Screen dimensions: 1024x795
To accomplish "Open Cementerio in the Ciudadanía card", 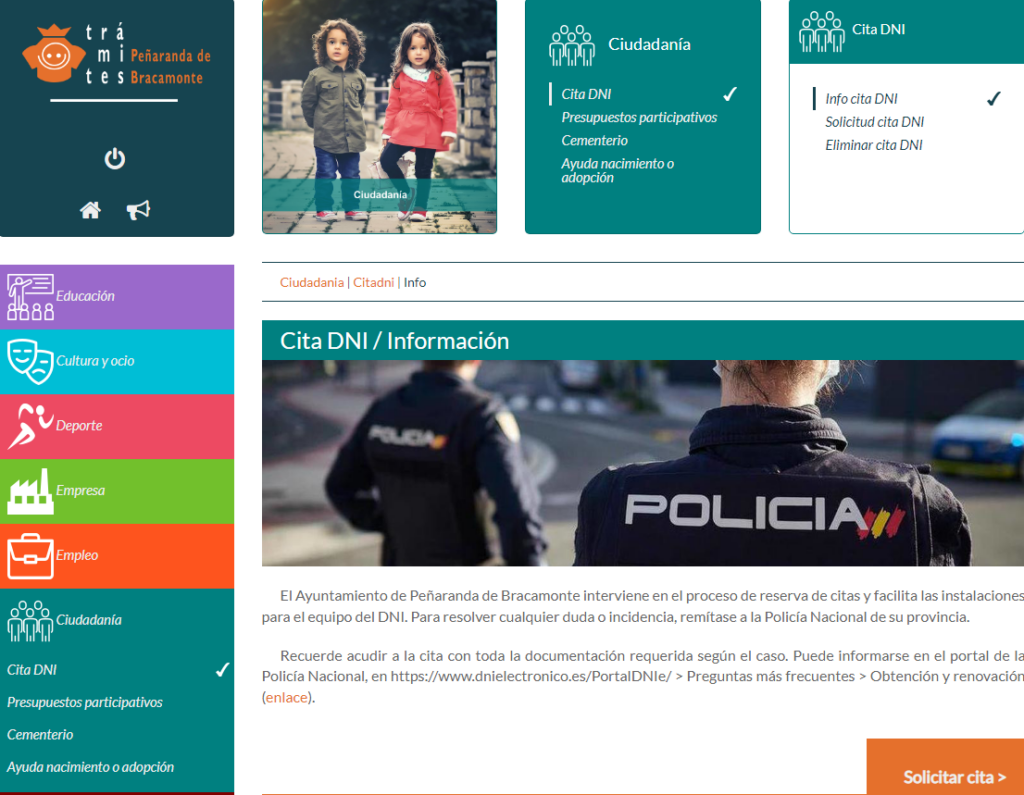I will click(594, 140).
